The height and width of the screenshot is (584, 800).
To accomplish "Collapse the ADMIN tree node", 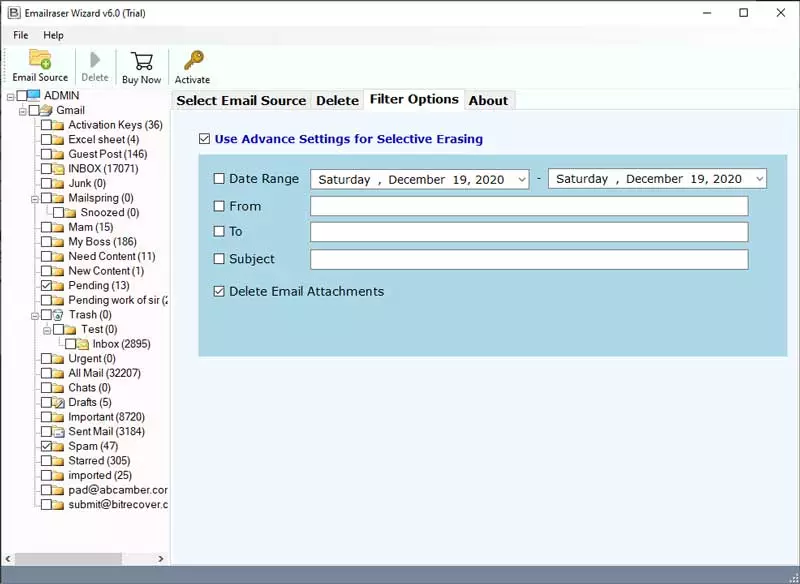I will [x=11, y=96].
